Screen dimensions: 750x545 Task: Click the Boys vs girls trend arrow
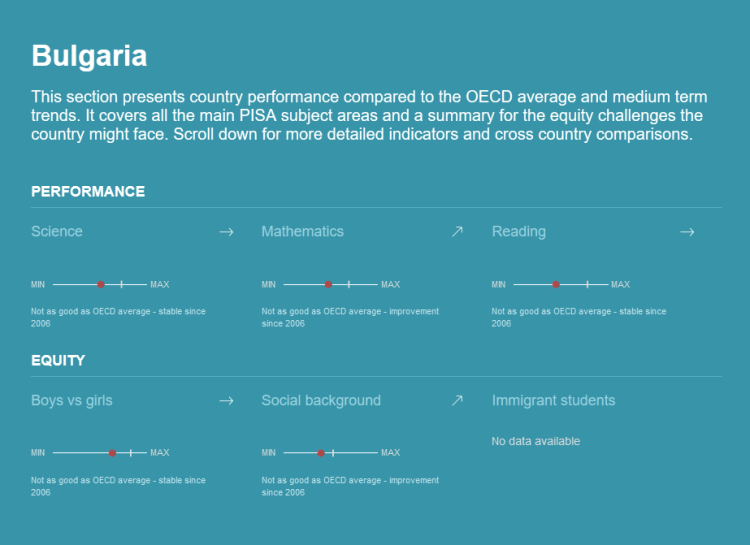coord(226,401)
